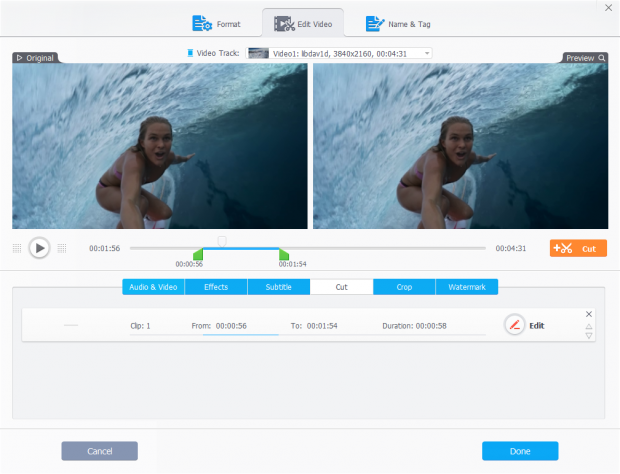Move Clip 1 up with the up arrow
Viewport: 620px width, 474px height.
589,327
